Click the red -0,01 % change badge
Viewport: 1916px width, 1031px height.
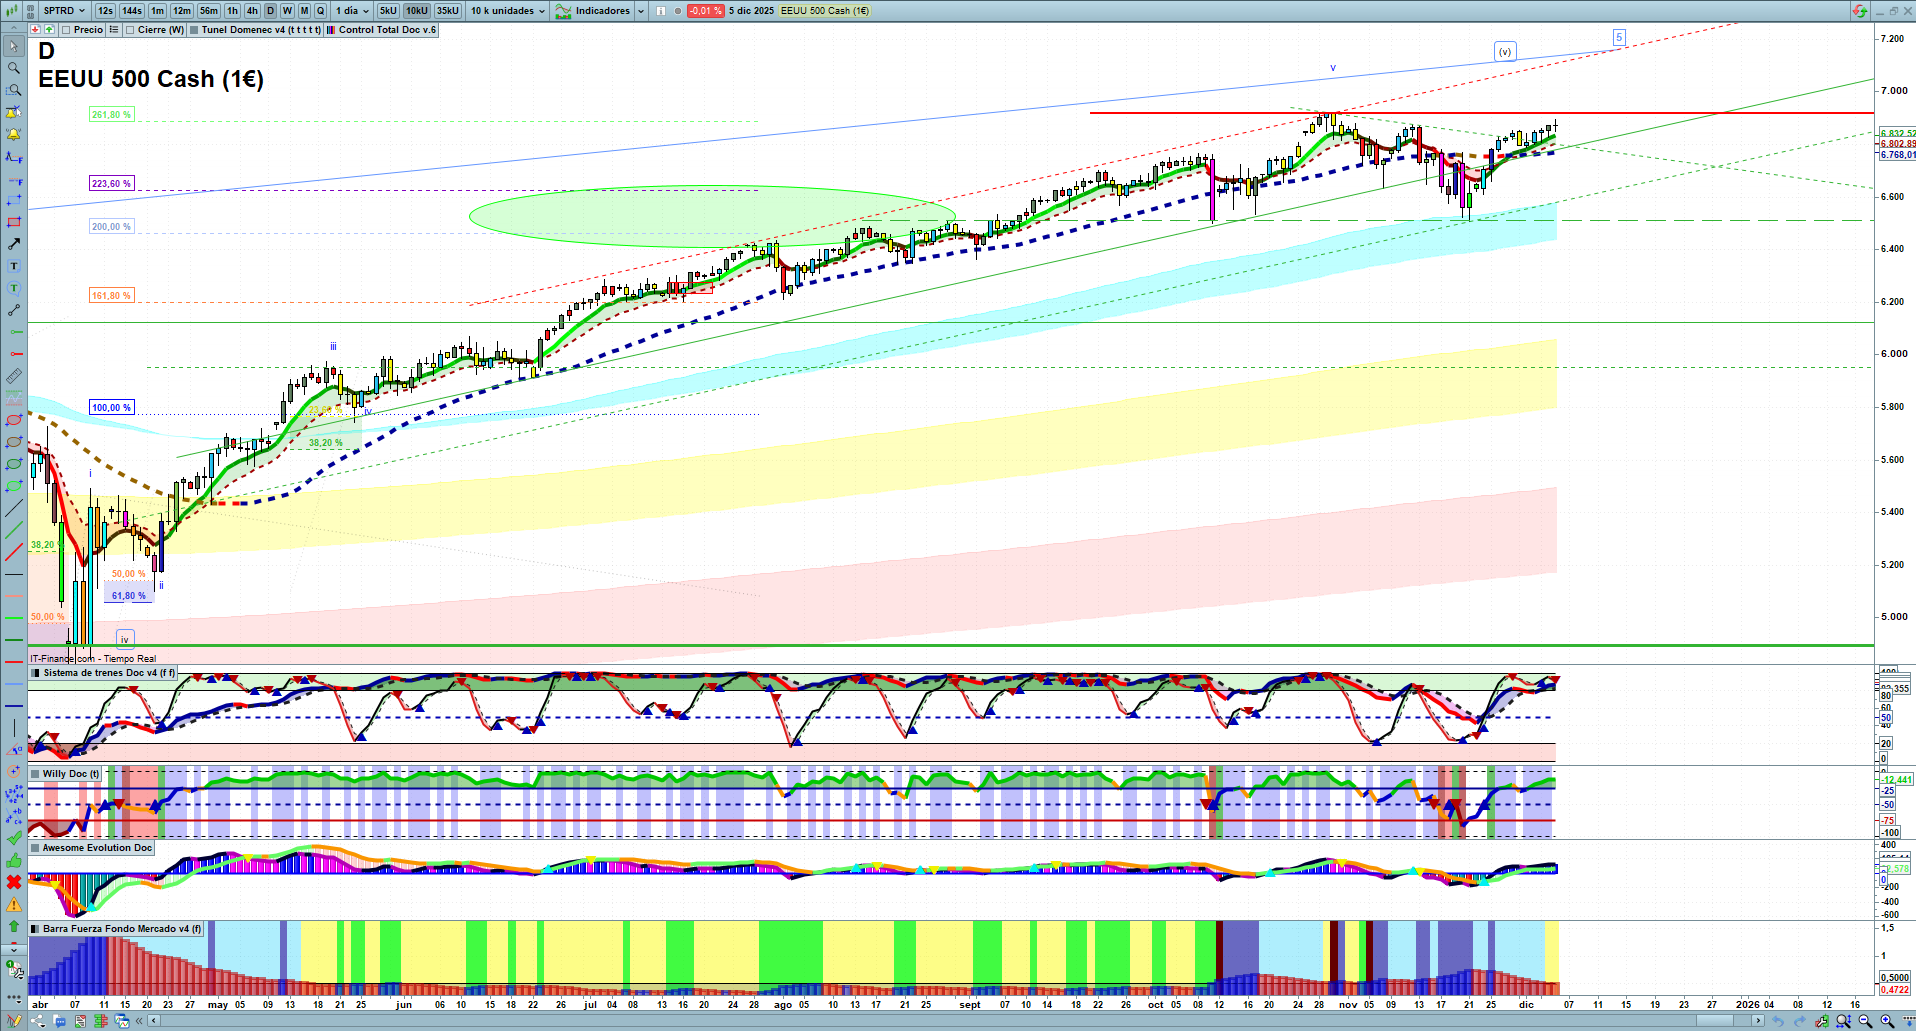coord(706,11)
